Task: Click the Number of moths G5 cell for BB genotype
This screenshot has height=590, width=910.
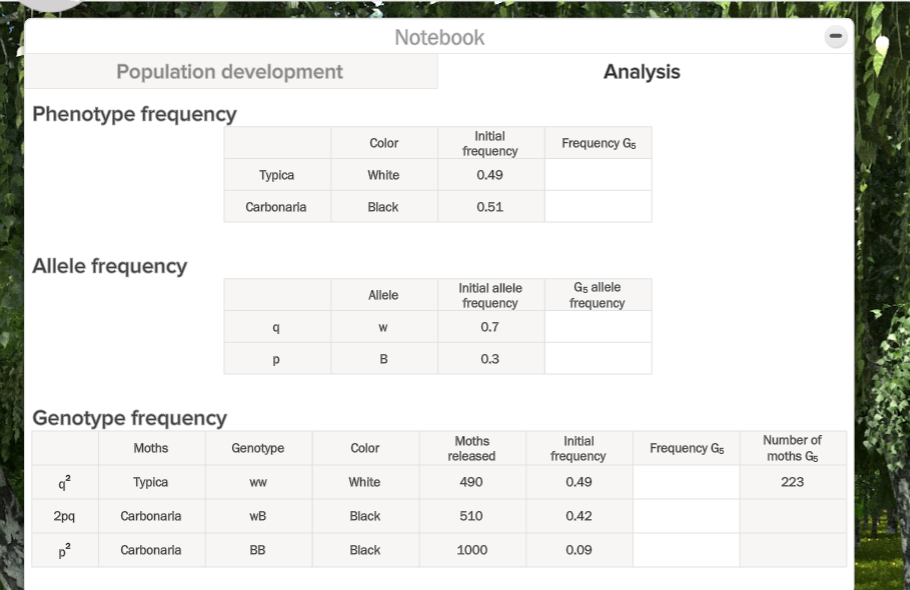Action: pyautogui.click(x=793, y=549)
